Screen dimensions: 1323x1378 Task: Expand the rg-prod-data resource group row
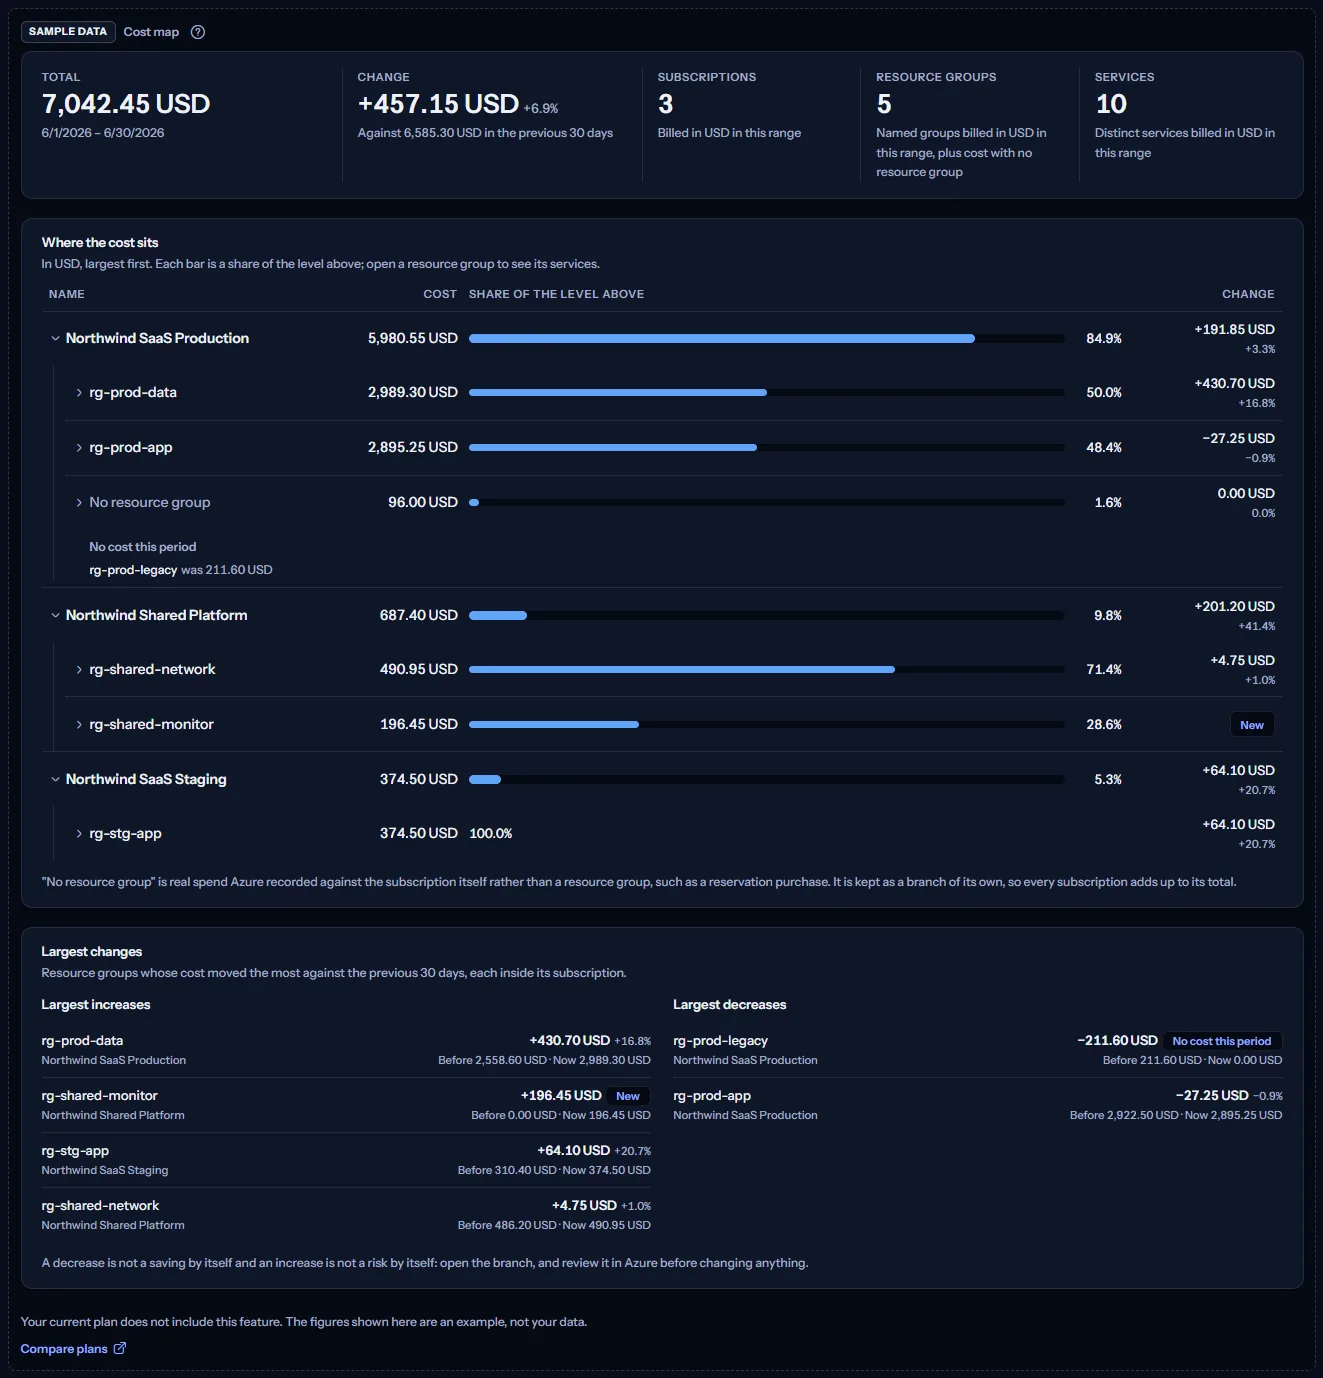(79, 393)
